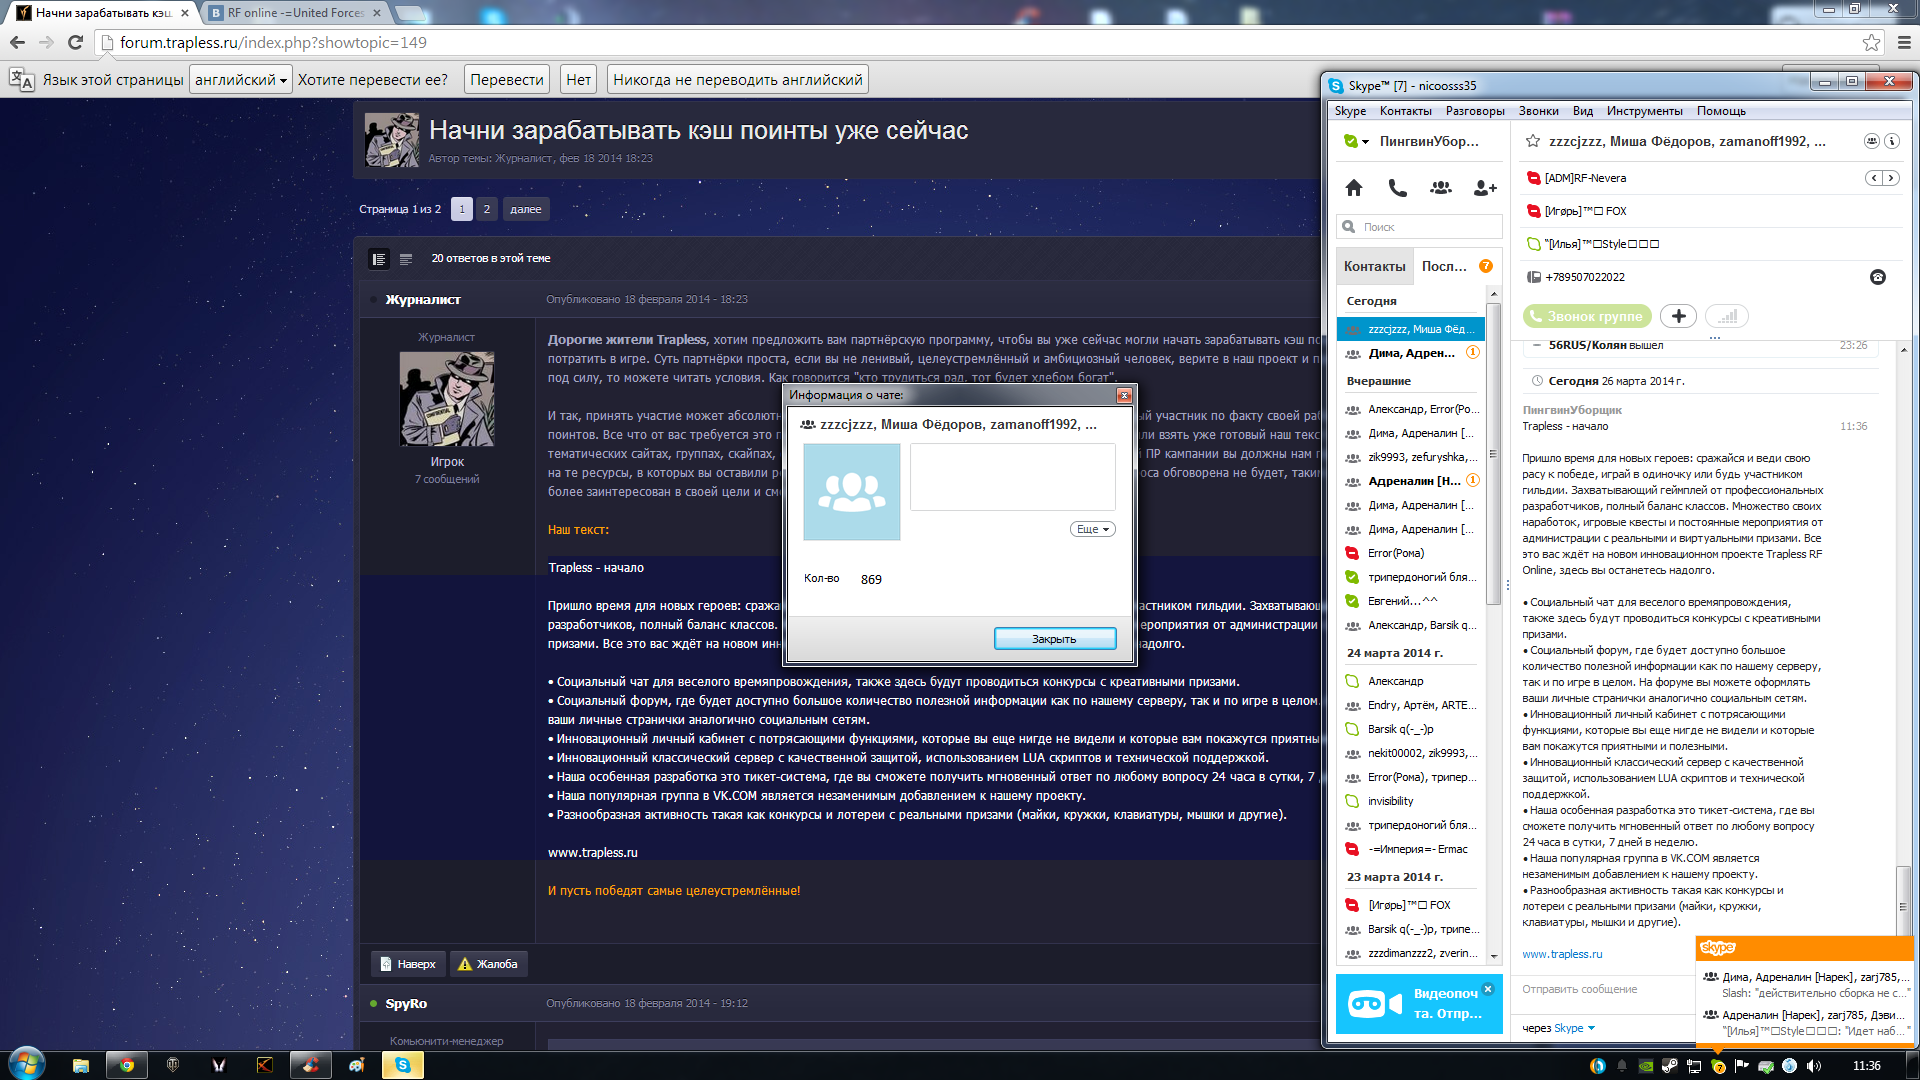1920x1080 pixels.
Task: Open the page language dropdown английский
Action: tap(241, 80)
